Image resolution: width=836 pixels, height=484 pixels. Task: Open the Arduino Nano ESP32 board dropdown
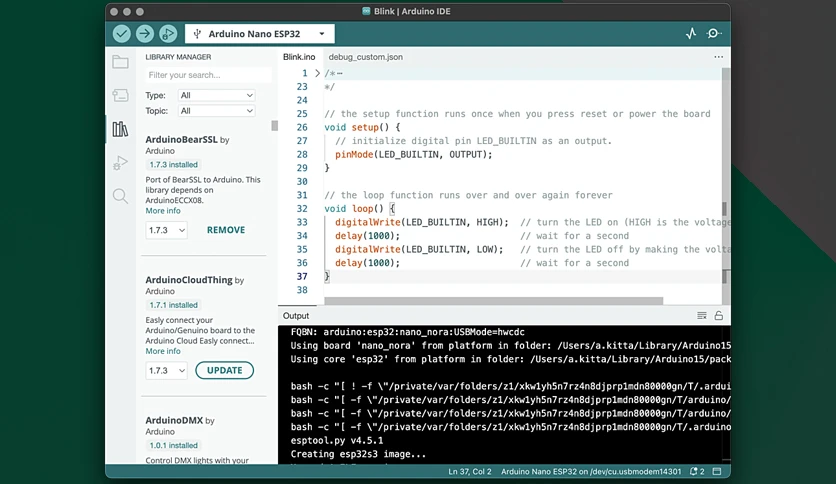point(260,34)
